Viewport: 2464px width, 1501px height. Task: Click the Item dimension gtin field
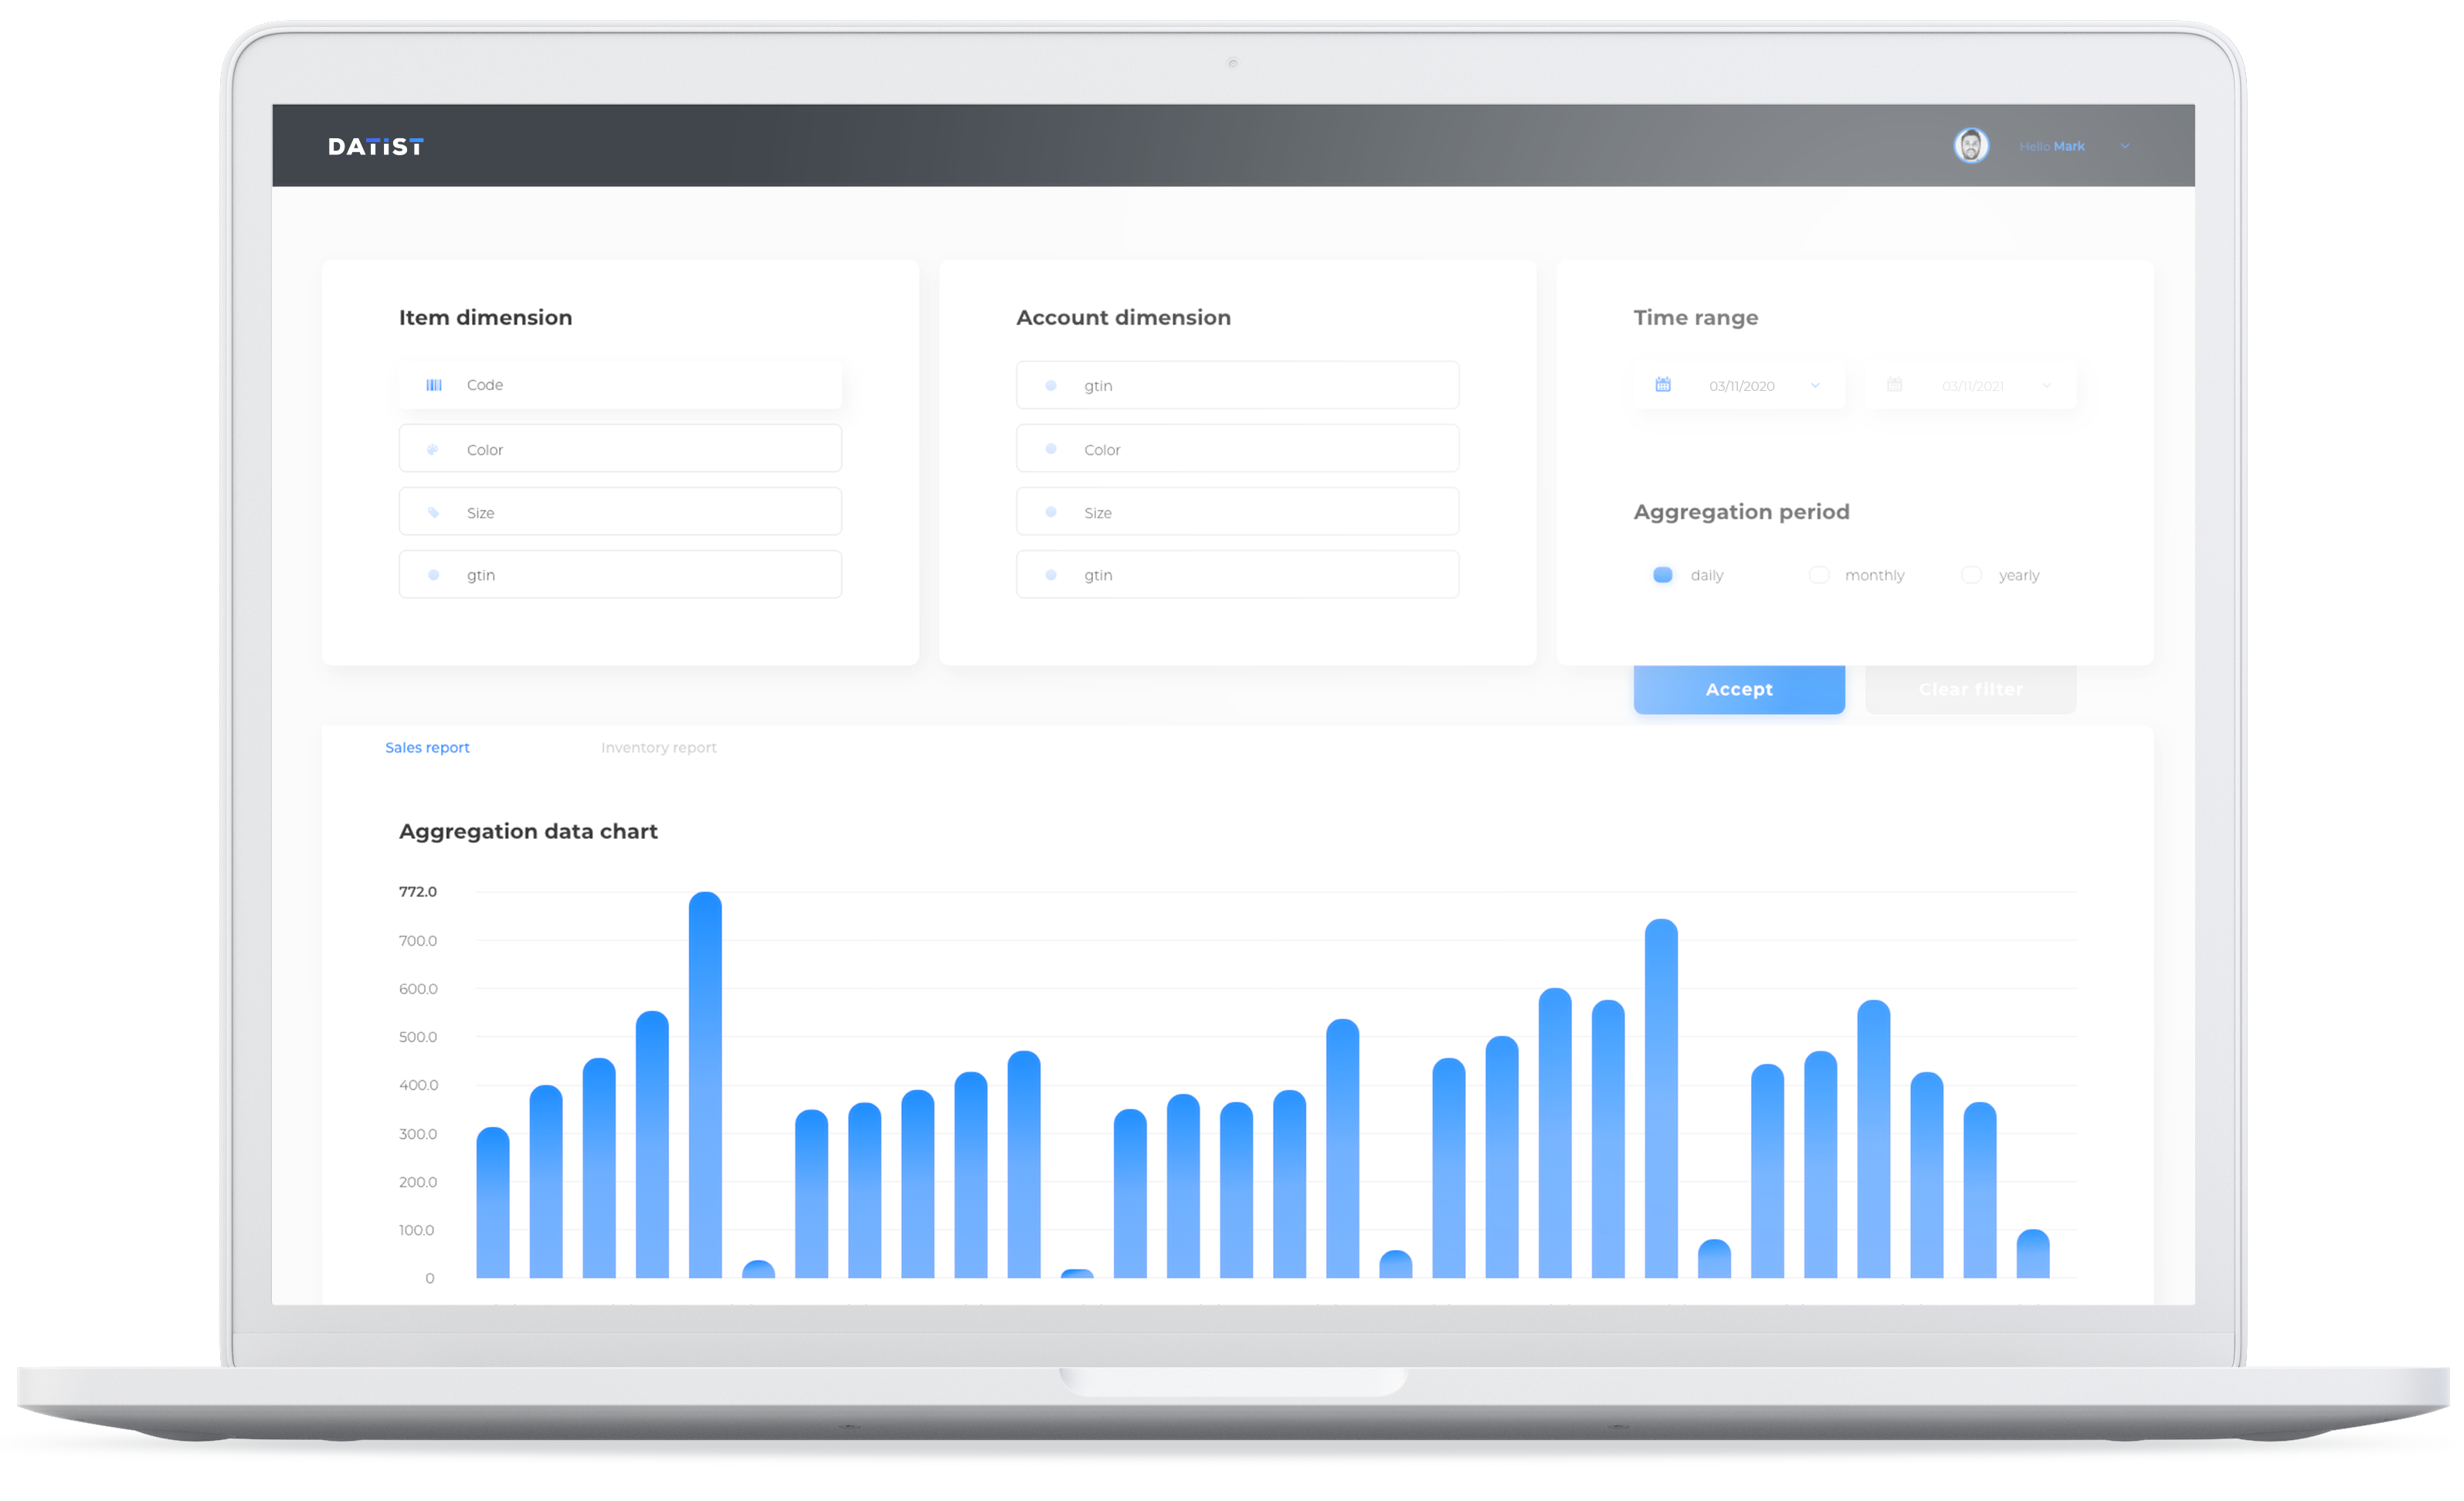pyautogui.click(x=620, y=575)
